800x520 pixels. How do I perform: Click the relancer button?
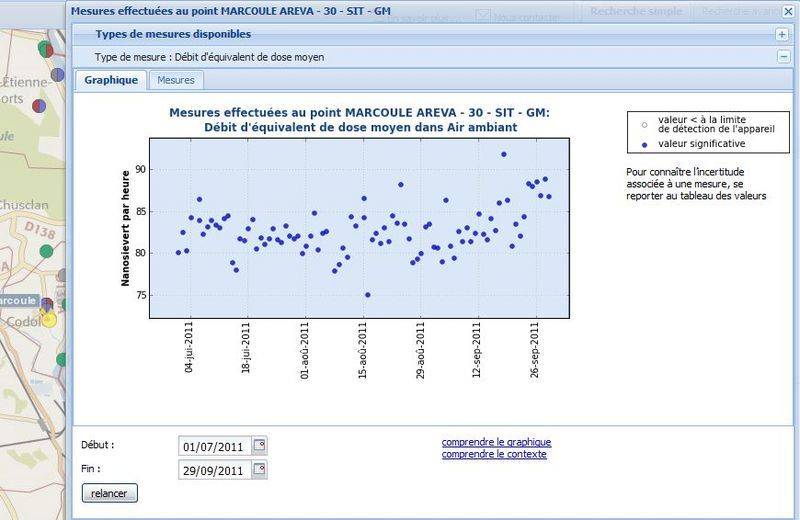point(109,493)
